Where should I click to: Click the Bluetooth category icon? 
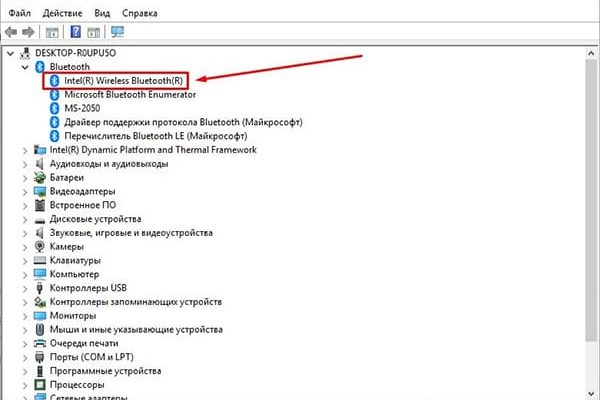point(40,67)
